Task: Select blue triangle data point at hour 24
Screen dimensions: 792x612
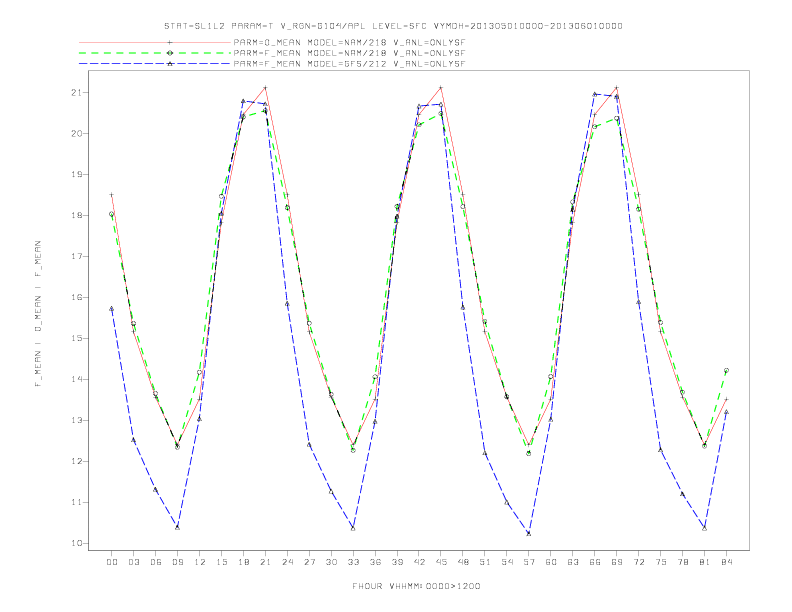Action: pyautogui.click(x=287, y=303)
